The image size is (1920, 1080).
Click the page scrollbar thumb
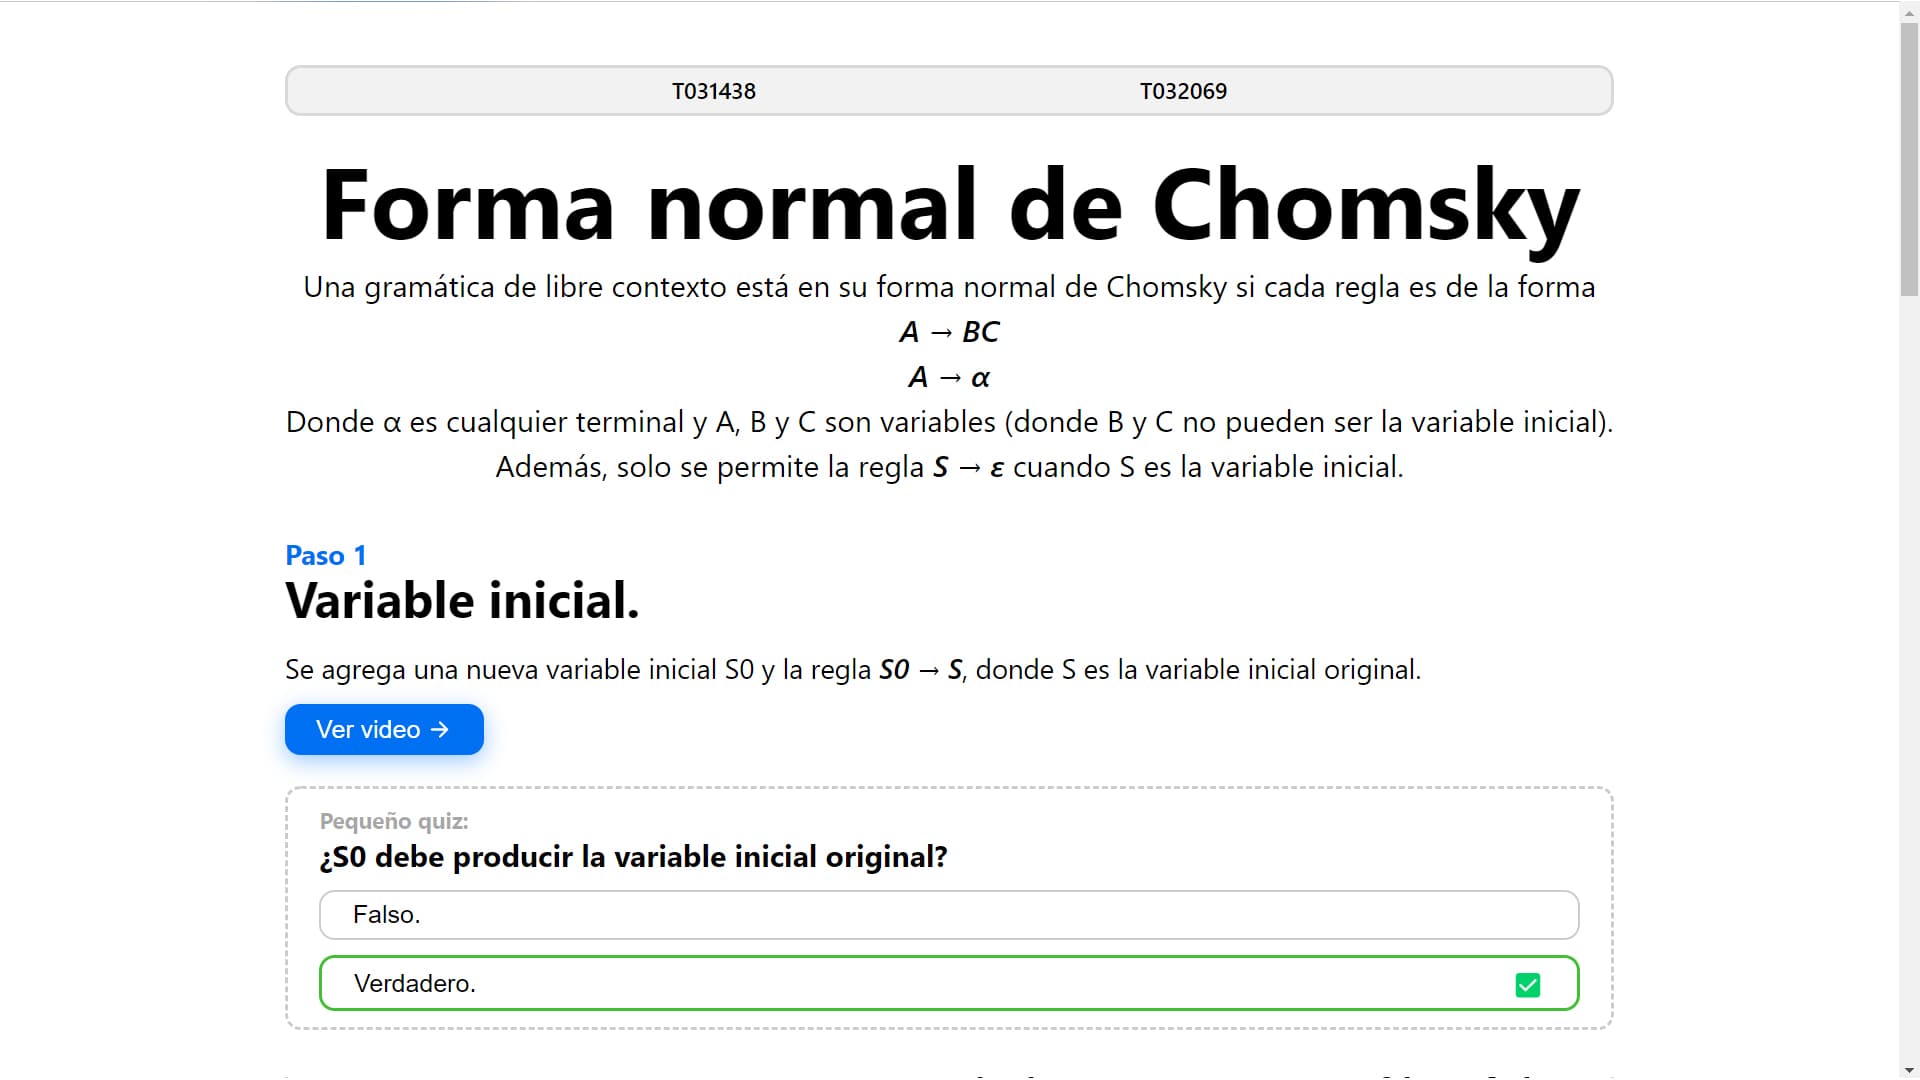coord(1909,158)
